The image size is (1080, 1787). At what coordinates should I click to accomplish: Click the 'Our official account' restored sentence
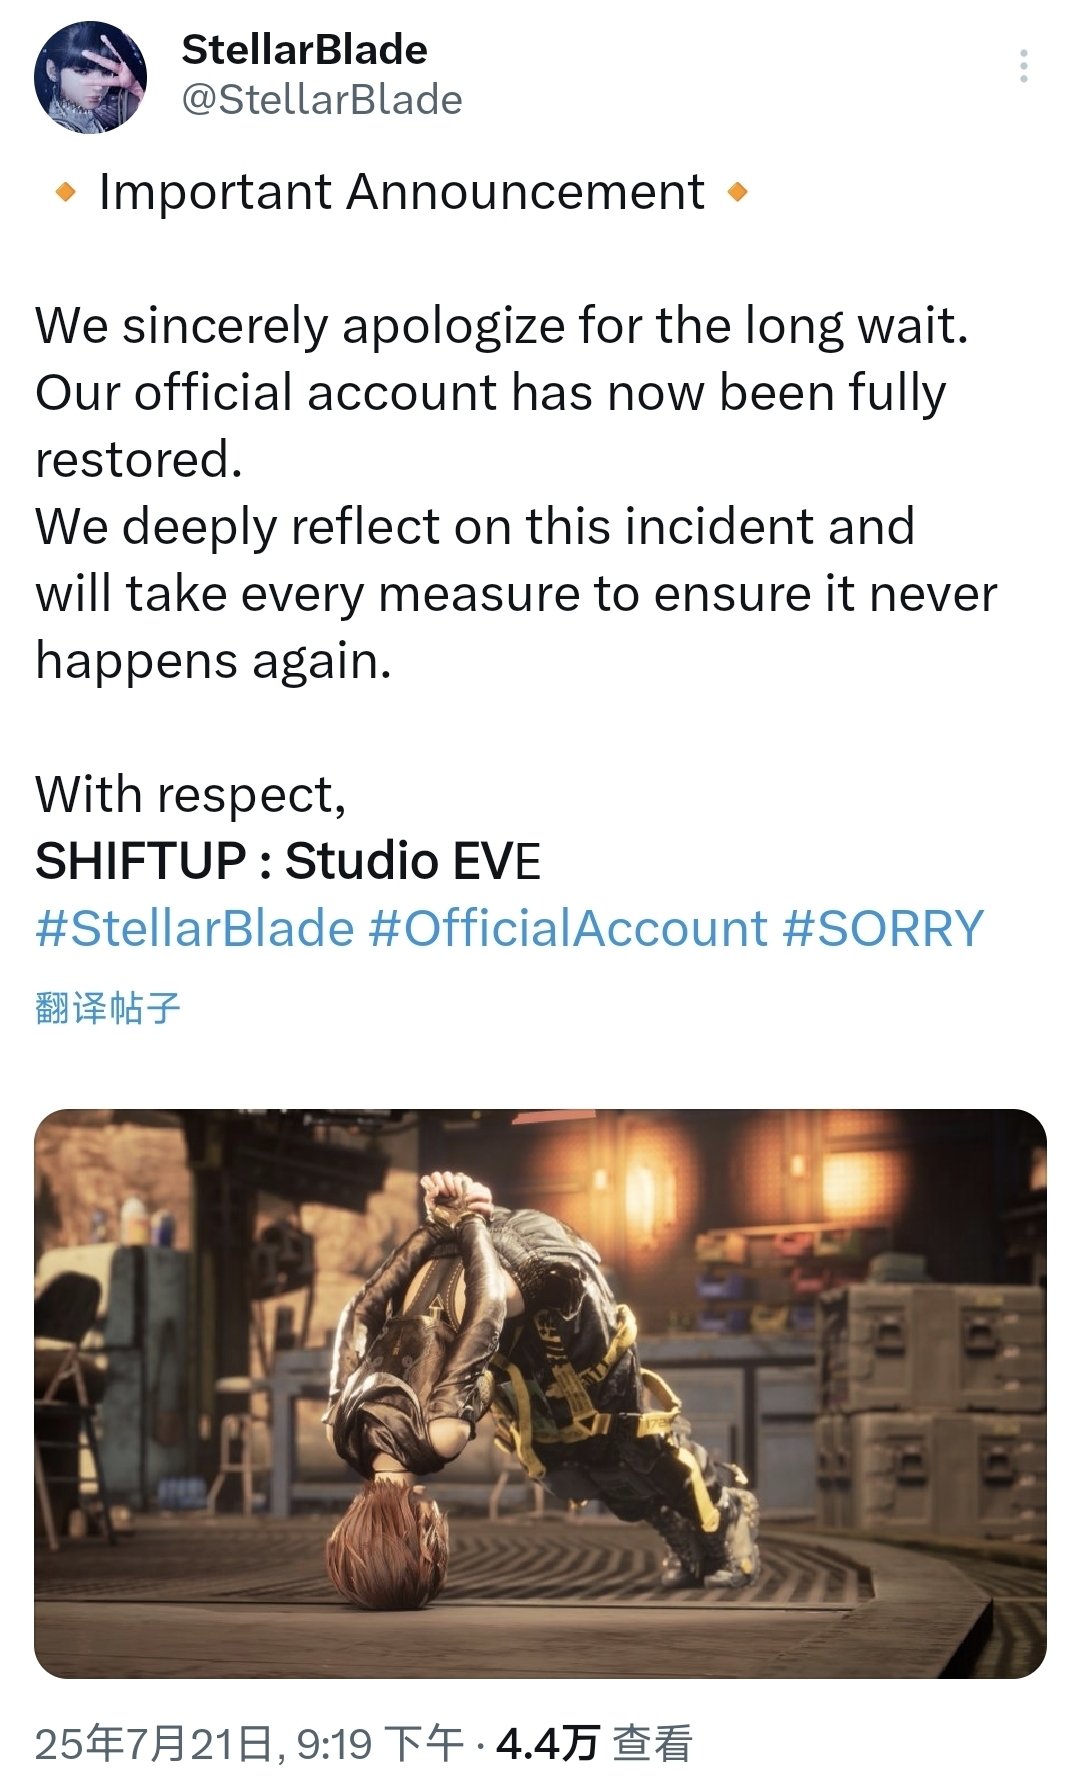tap(491, 426)
